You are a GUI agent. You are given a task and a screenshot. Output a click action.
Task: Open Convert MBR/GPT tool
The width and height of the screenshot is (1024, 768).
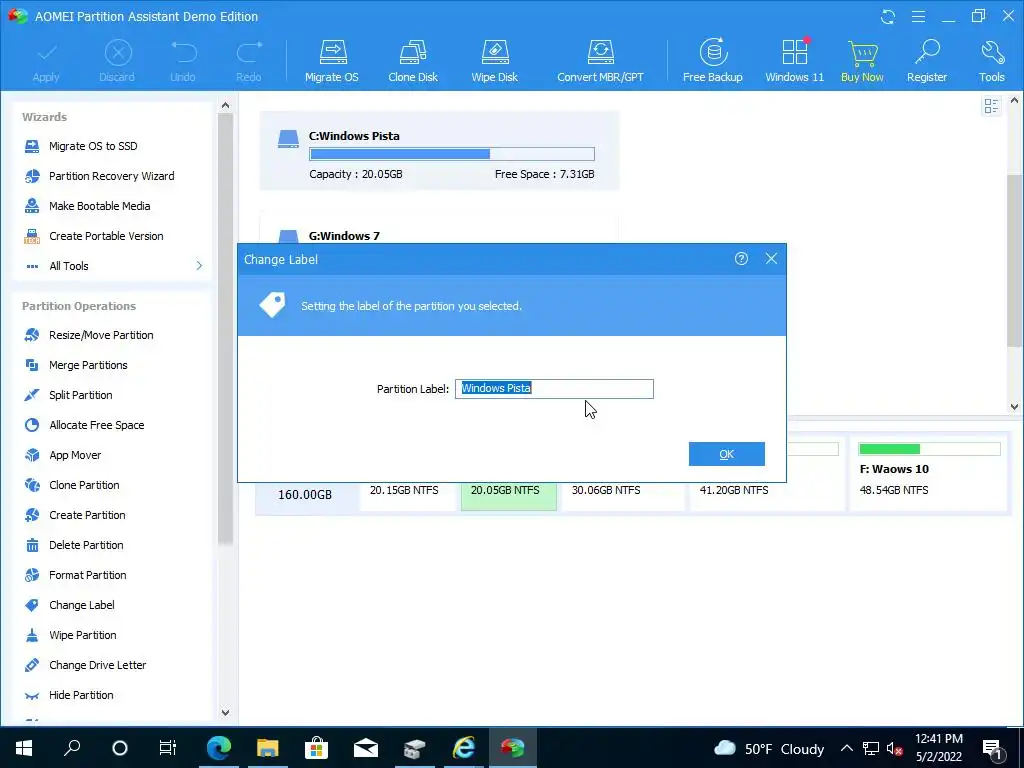tap(600, 61)
